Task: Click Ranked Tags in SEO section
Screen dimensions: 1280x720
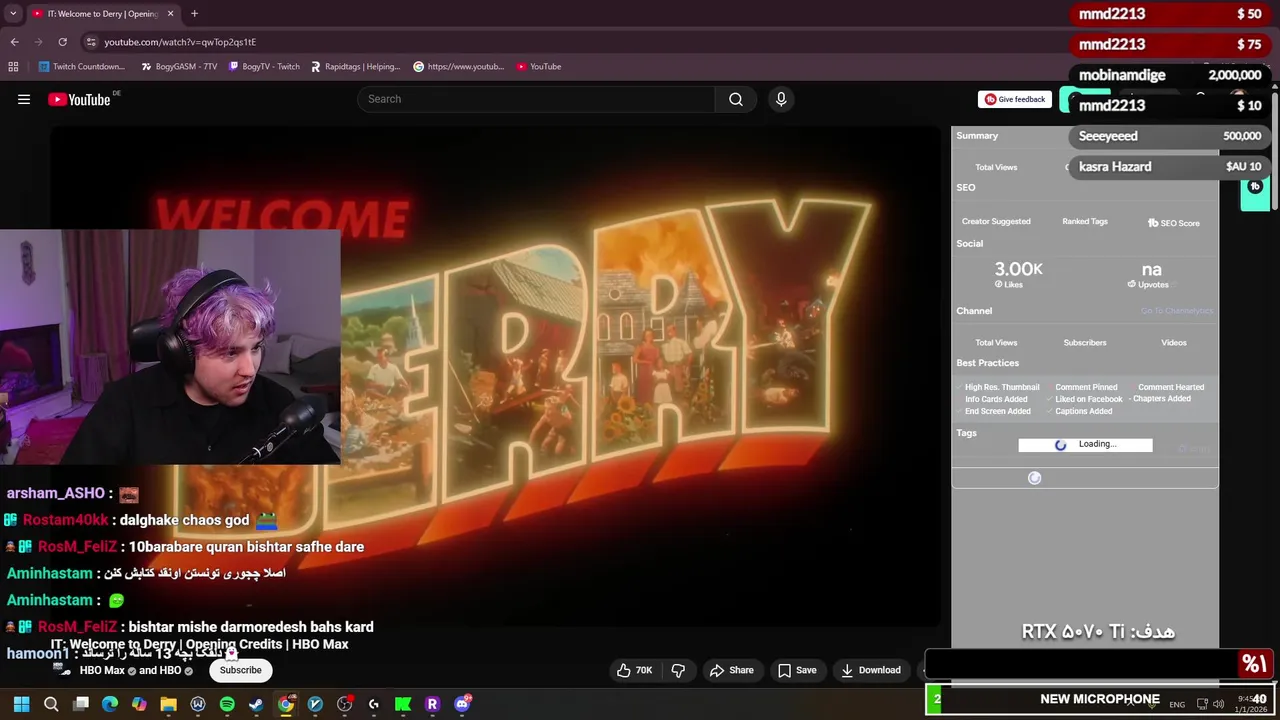Action: tap(1085, 222)
